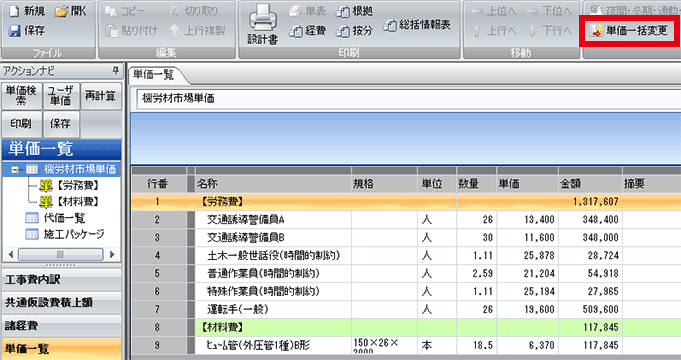Viewport: 681px width, 360px height.
Task: Open the 根拠 print report
Action: (354, 11)
